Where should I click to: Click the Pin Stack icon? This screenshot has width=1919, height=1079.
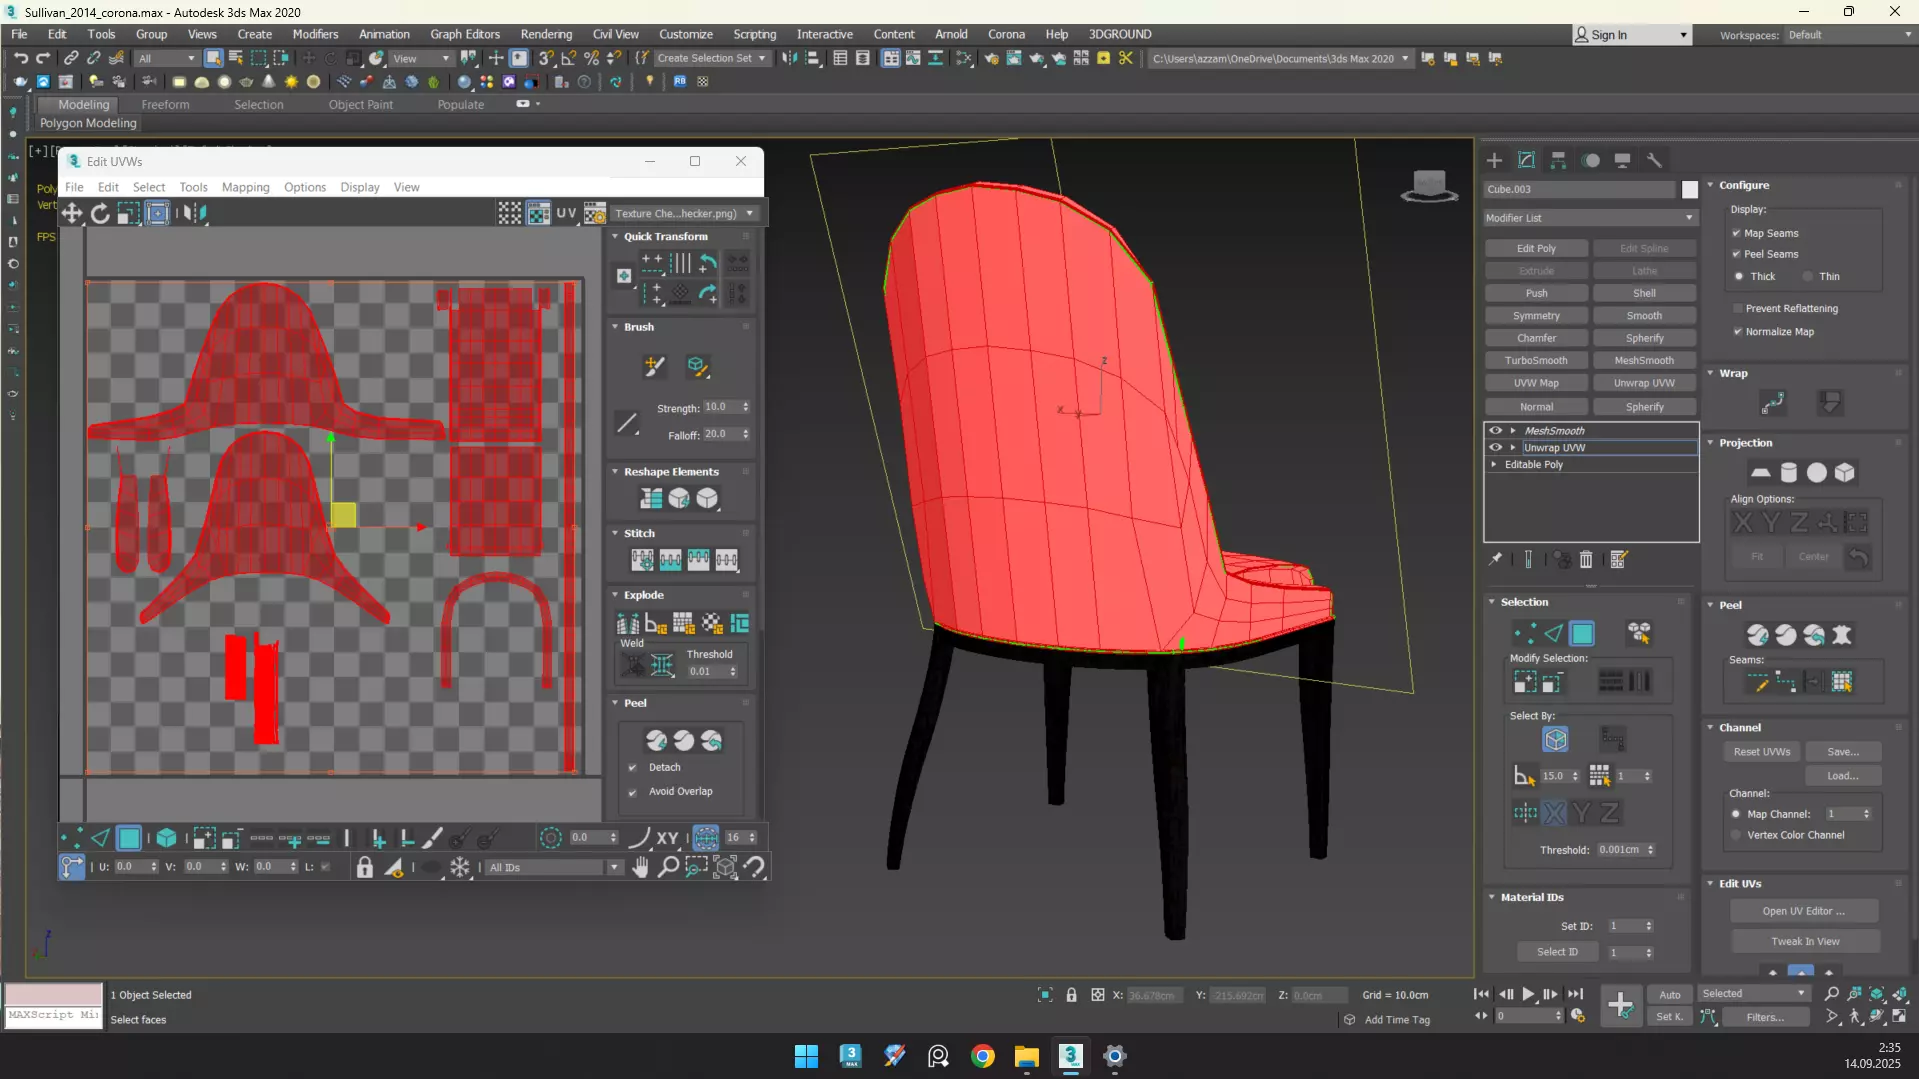coord(1495,560)
